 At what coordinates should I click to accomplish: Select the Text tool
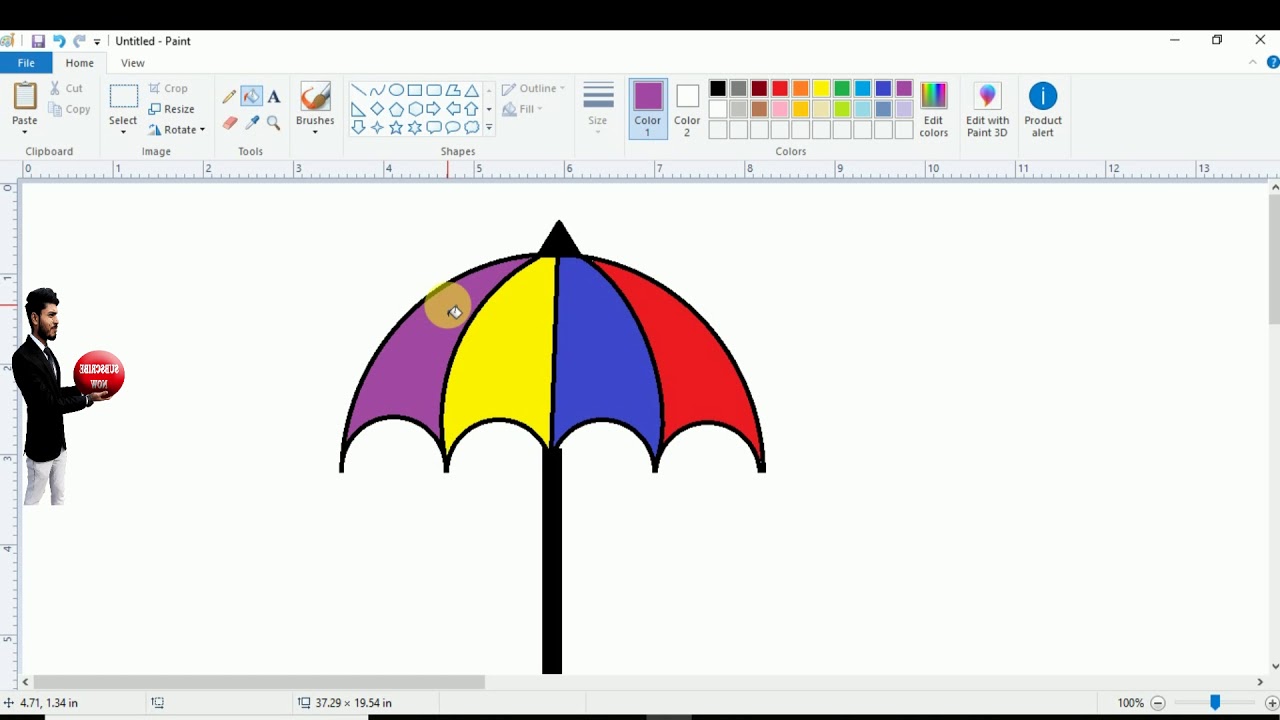[274, 97]
